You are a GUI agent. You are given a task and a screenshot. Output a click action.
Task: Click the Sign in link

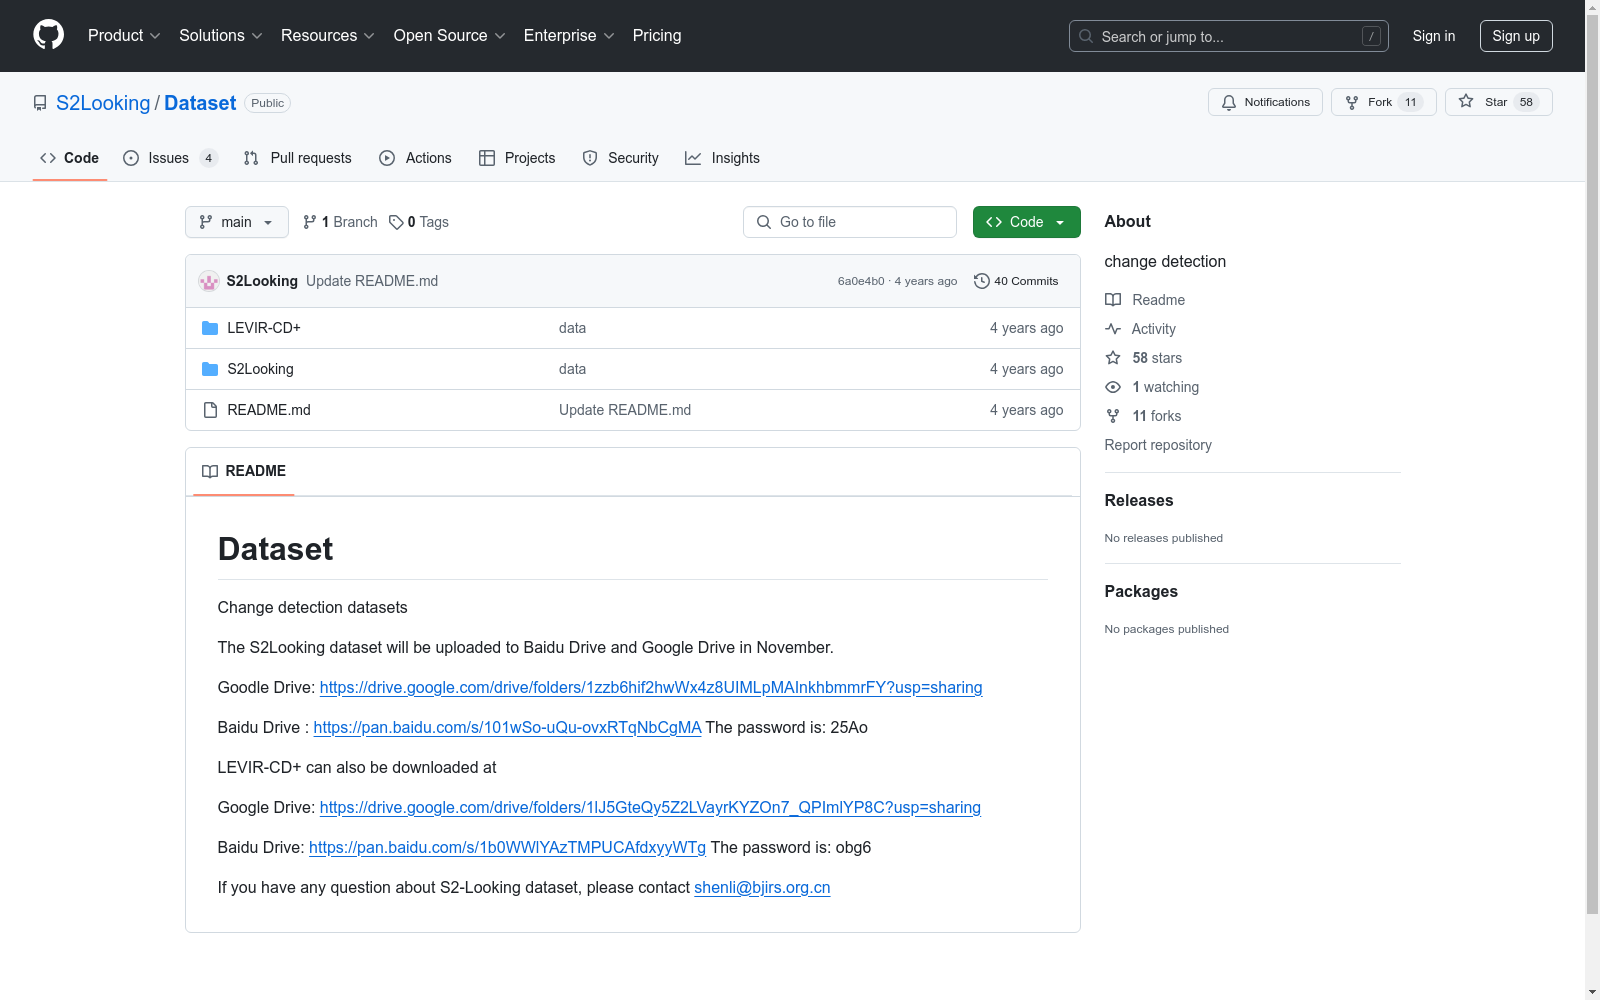[x=1434, y=36]
